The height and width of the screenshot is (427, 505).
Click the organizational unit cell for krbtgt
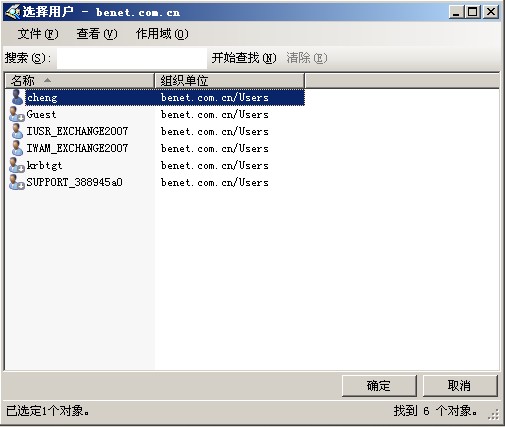point(215,165)
